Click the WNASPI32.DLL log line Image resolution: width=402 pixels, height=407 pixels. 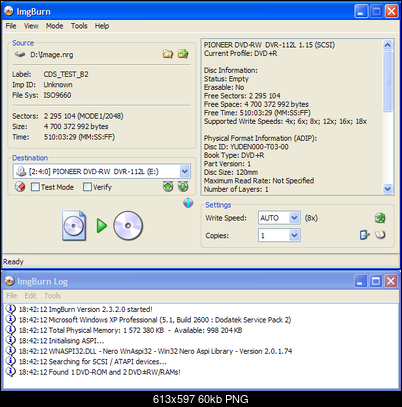pyautogui.click(x=155, y=351)
